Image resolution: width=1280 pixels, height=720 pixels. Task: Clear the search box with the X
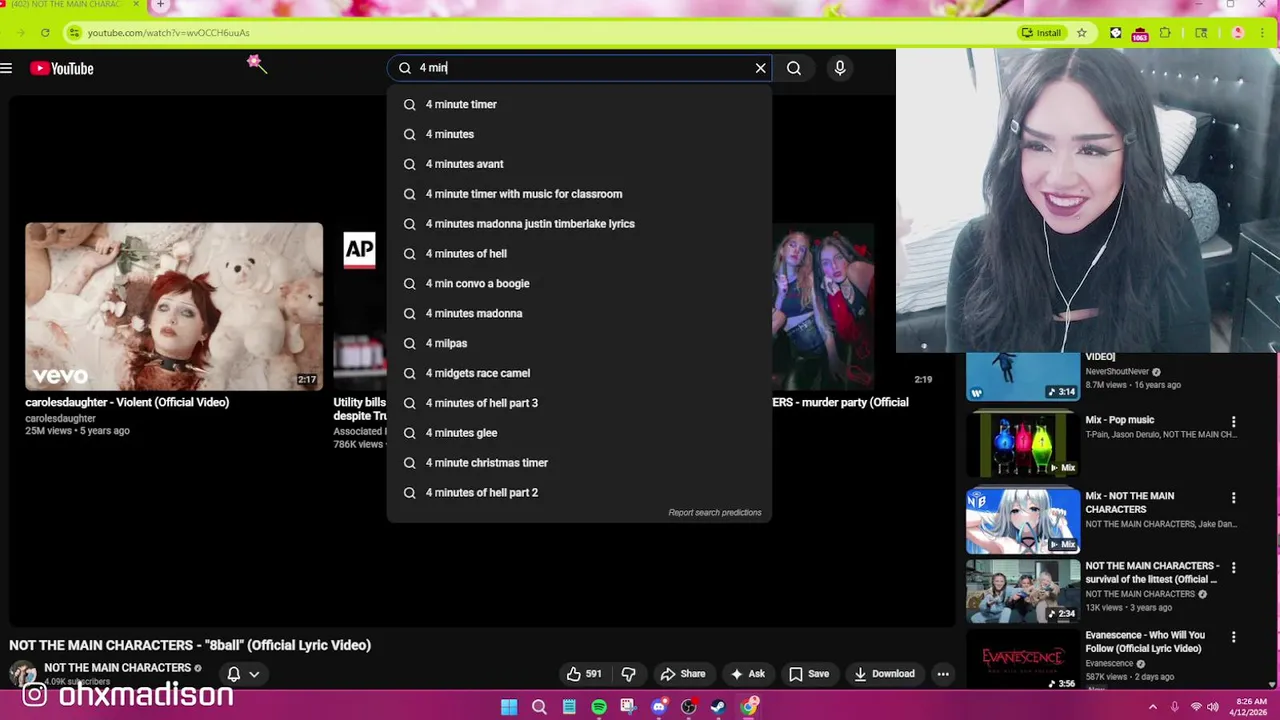click(x=760, y=68)
